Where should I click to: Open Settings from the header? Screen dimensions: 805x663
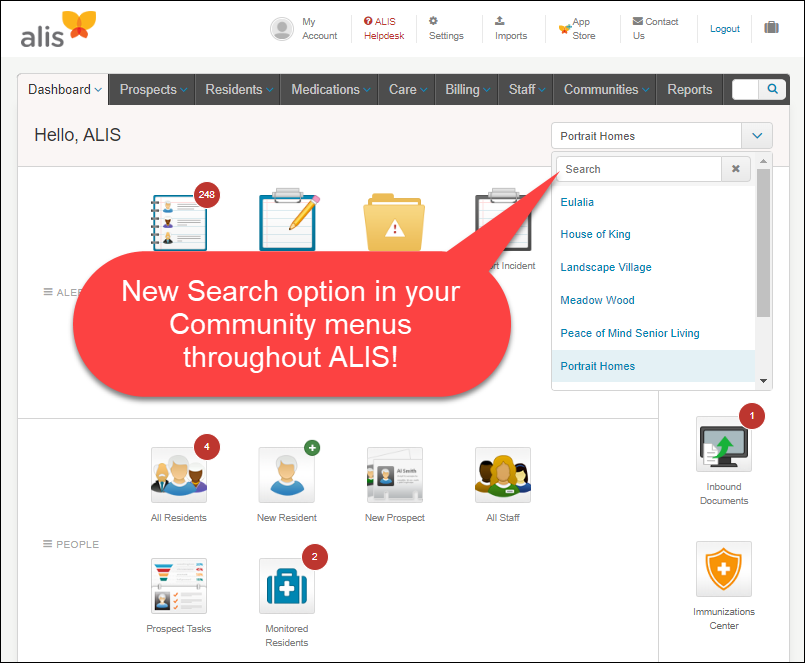coord(446,29)
